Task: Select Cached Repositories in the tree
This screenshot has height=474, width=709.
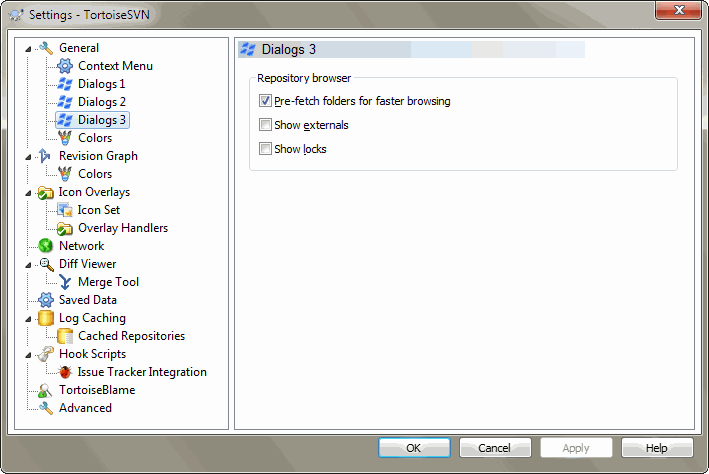Action: (x=131, y=336)
